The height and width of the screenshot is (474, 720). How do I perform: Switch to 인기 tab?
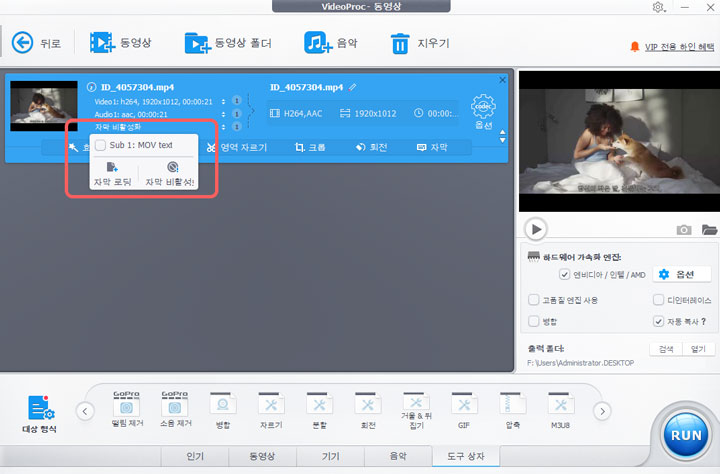click(x=195, y=456)
